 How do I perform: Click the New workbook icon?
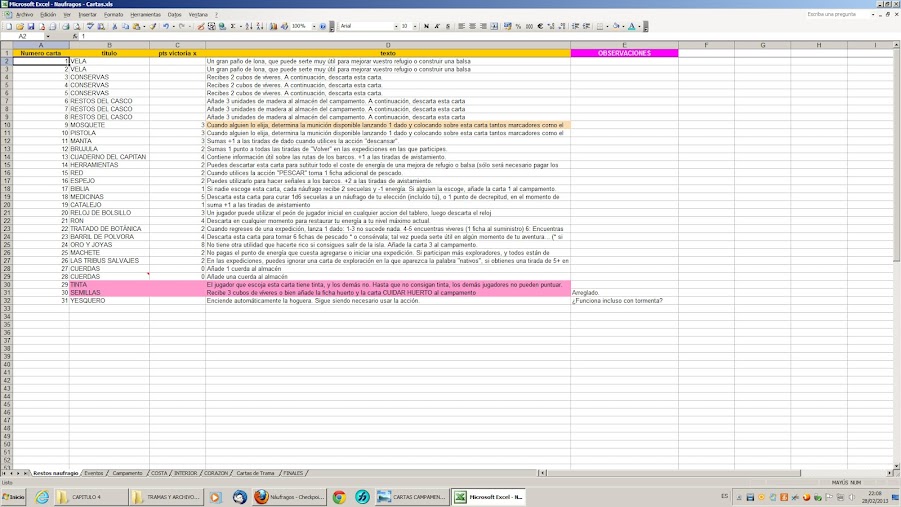point(9,26)
